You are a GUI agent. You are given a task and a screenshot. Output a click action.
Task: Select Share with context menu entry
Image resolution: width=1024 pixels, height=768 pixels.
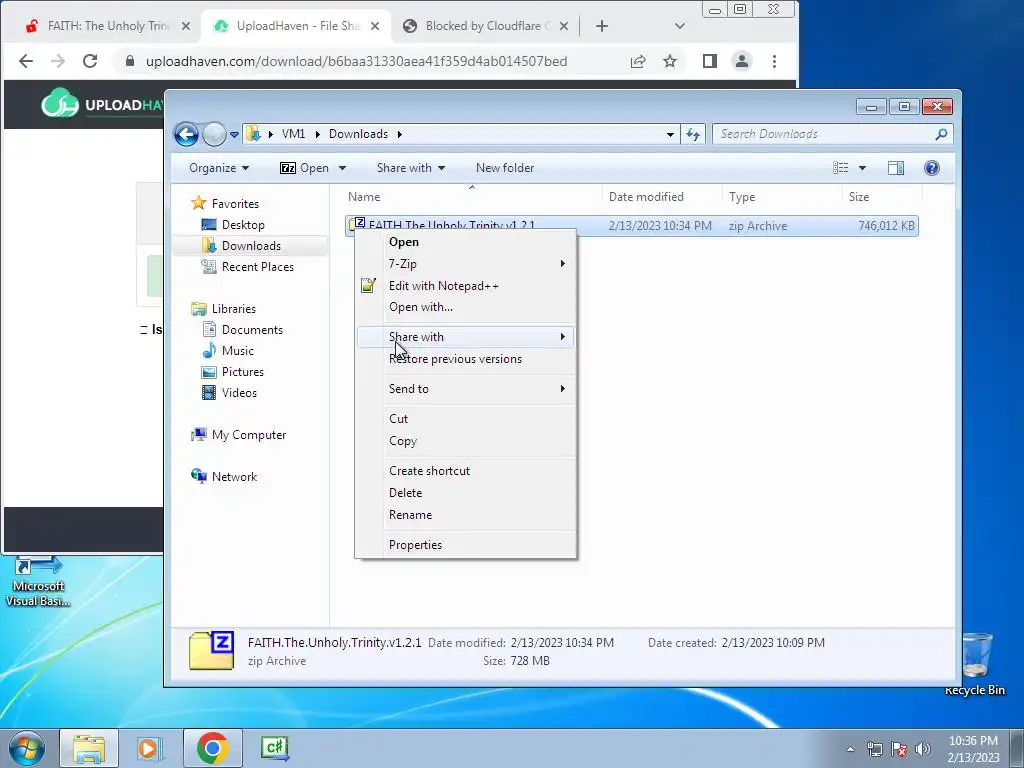pyautogui.click(x=465, y=337)
